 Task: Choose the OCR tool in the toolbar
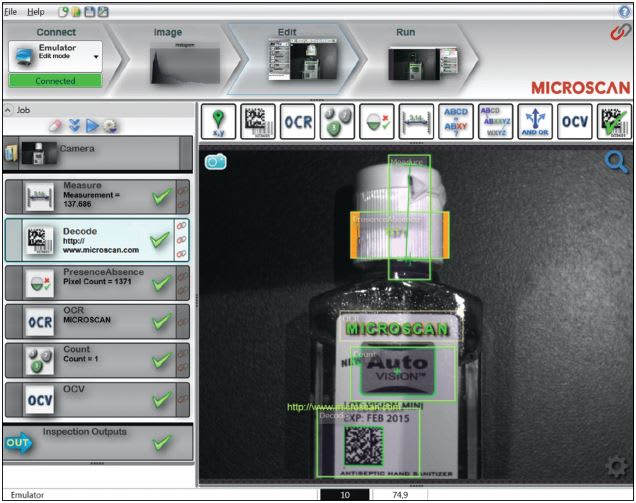297,121
